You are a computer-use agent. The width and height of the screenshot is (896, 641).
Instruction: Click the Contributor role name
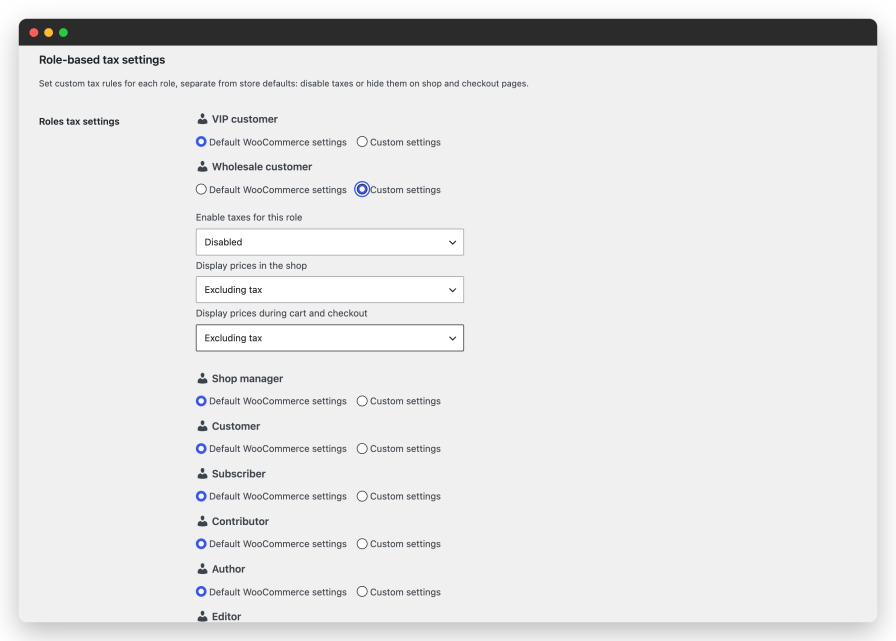point(240,521)
